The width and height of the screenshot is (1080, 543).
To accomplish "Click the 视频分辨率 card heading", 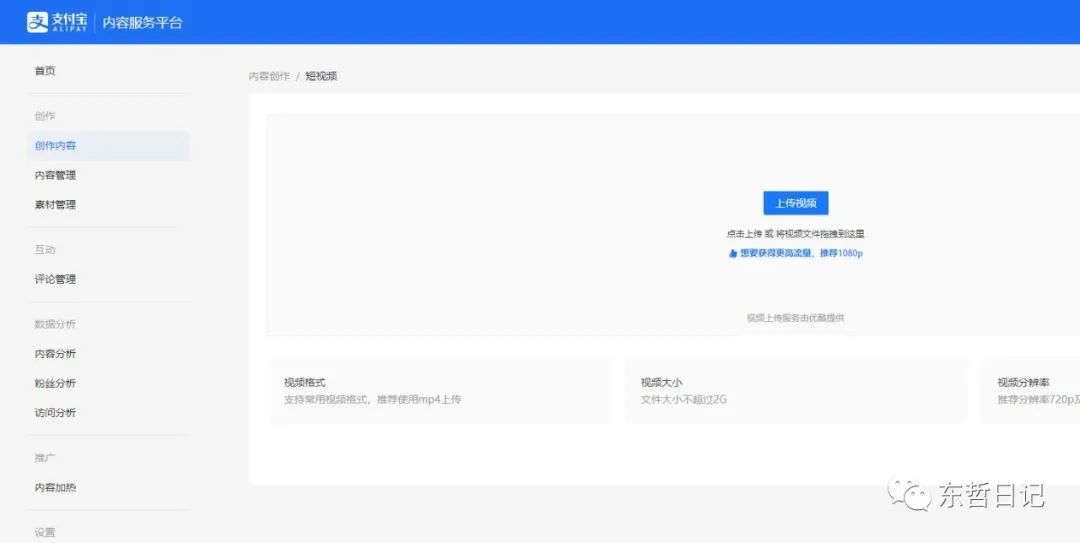I will click(1024, 382).
